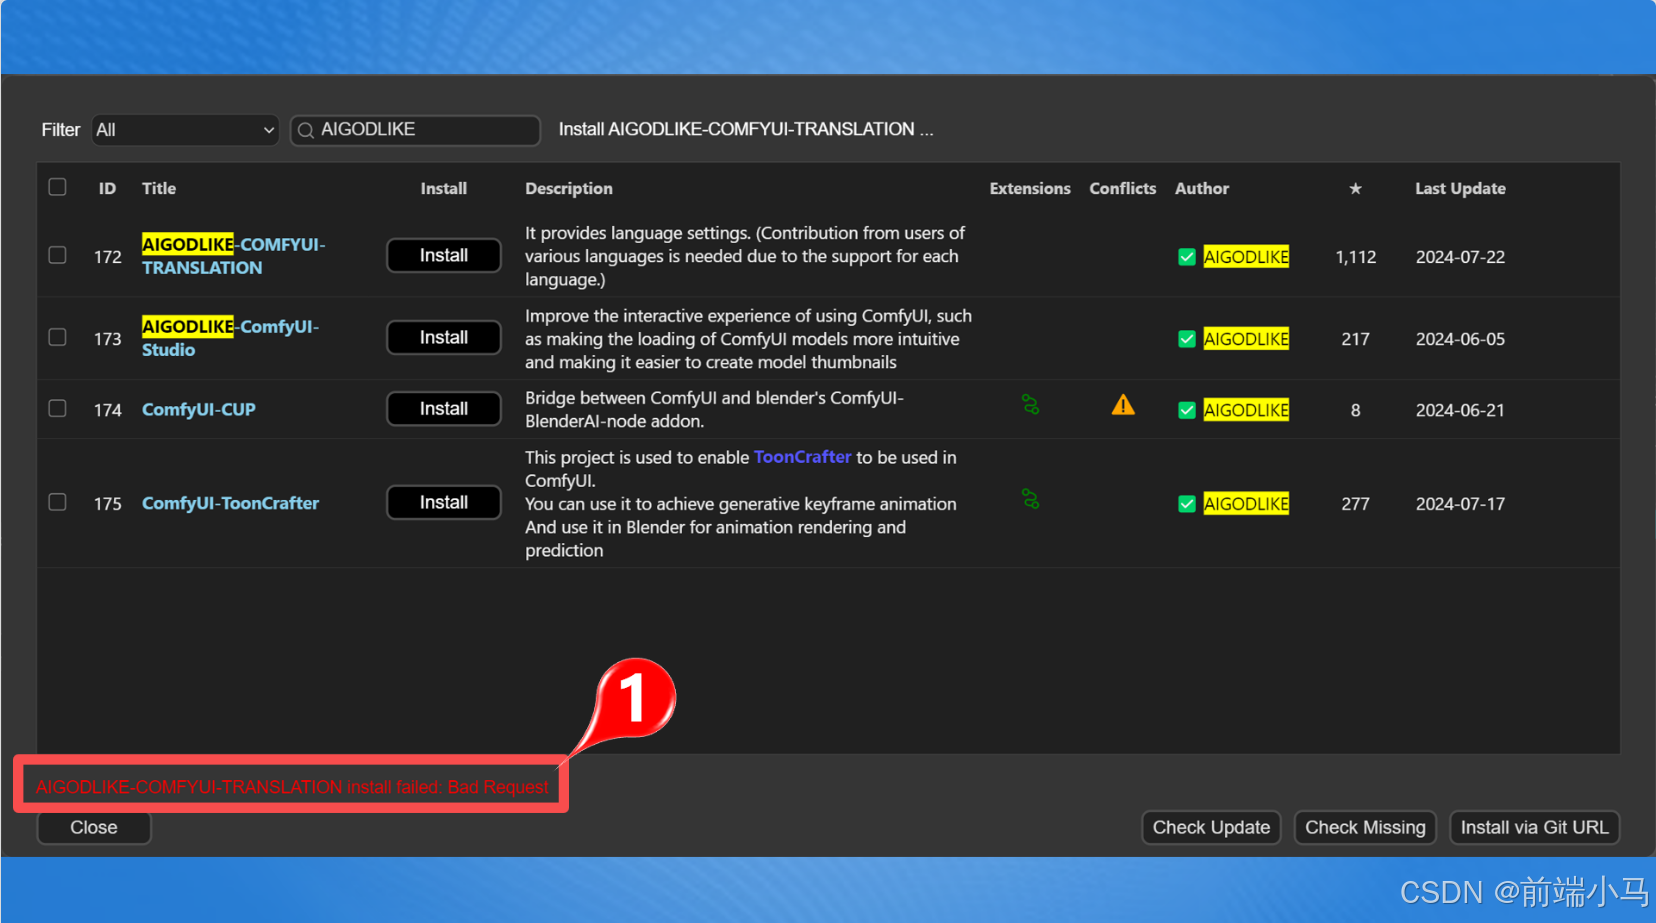
Task: Click the AIGODLIKE search input field
Action: pyautogui.click(x=415, y=130)
